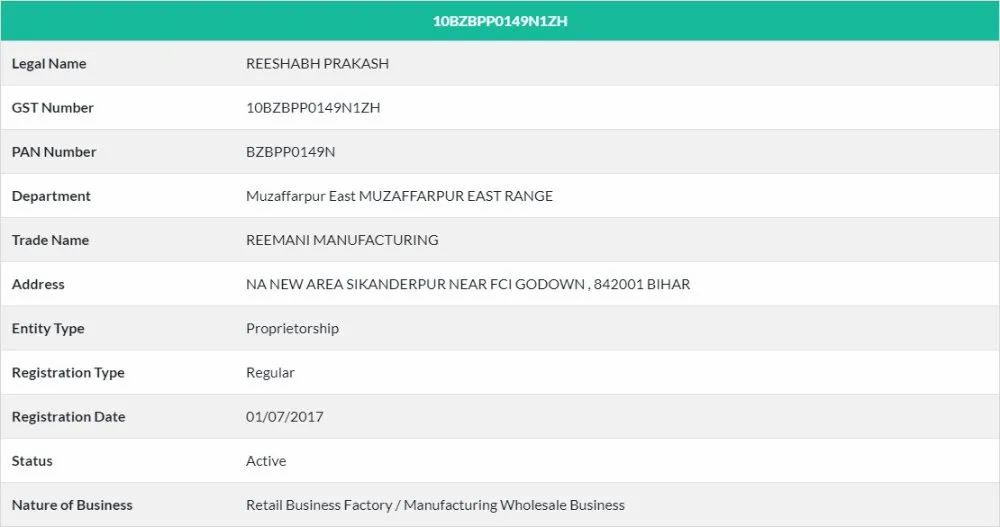1000x527 pixels.
Task: Click the Status value Active
Action: click(x=266, y=461)
